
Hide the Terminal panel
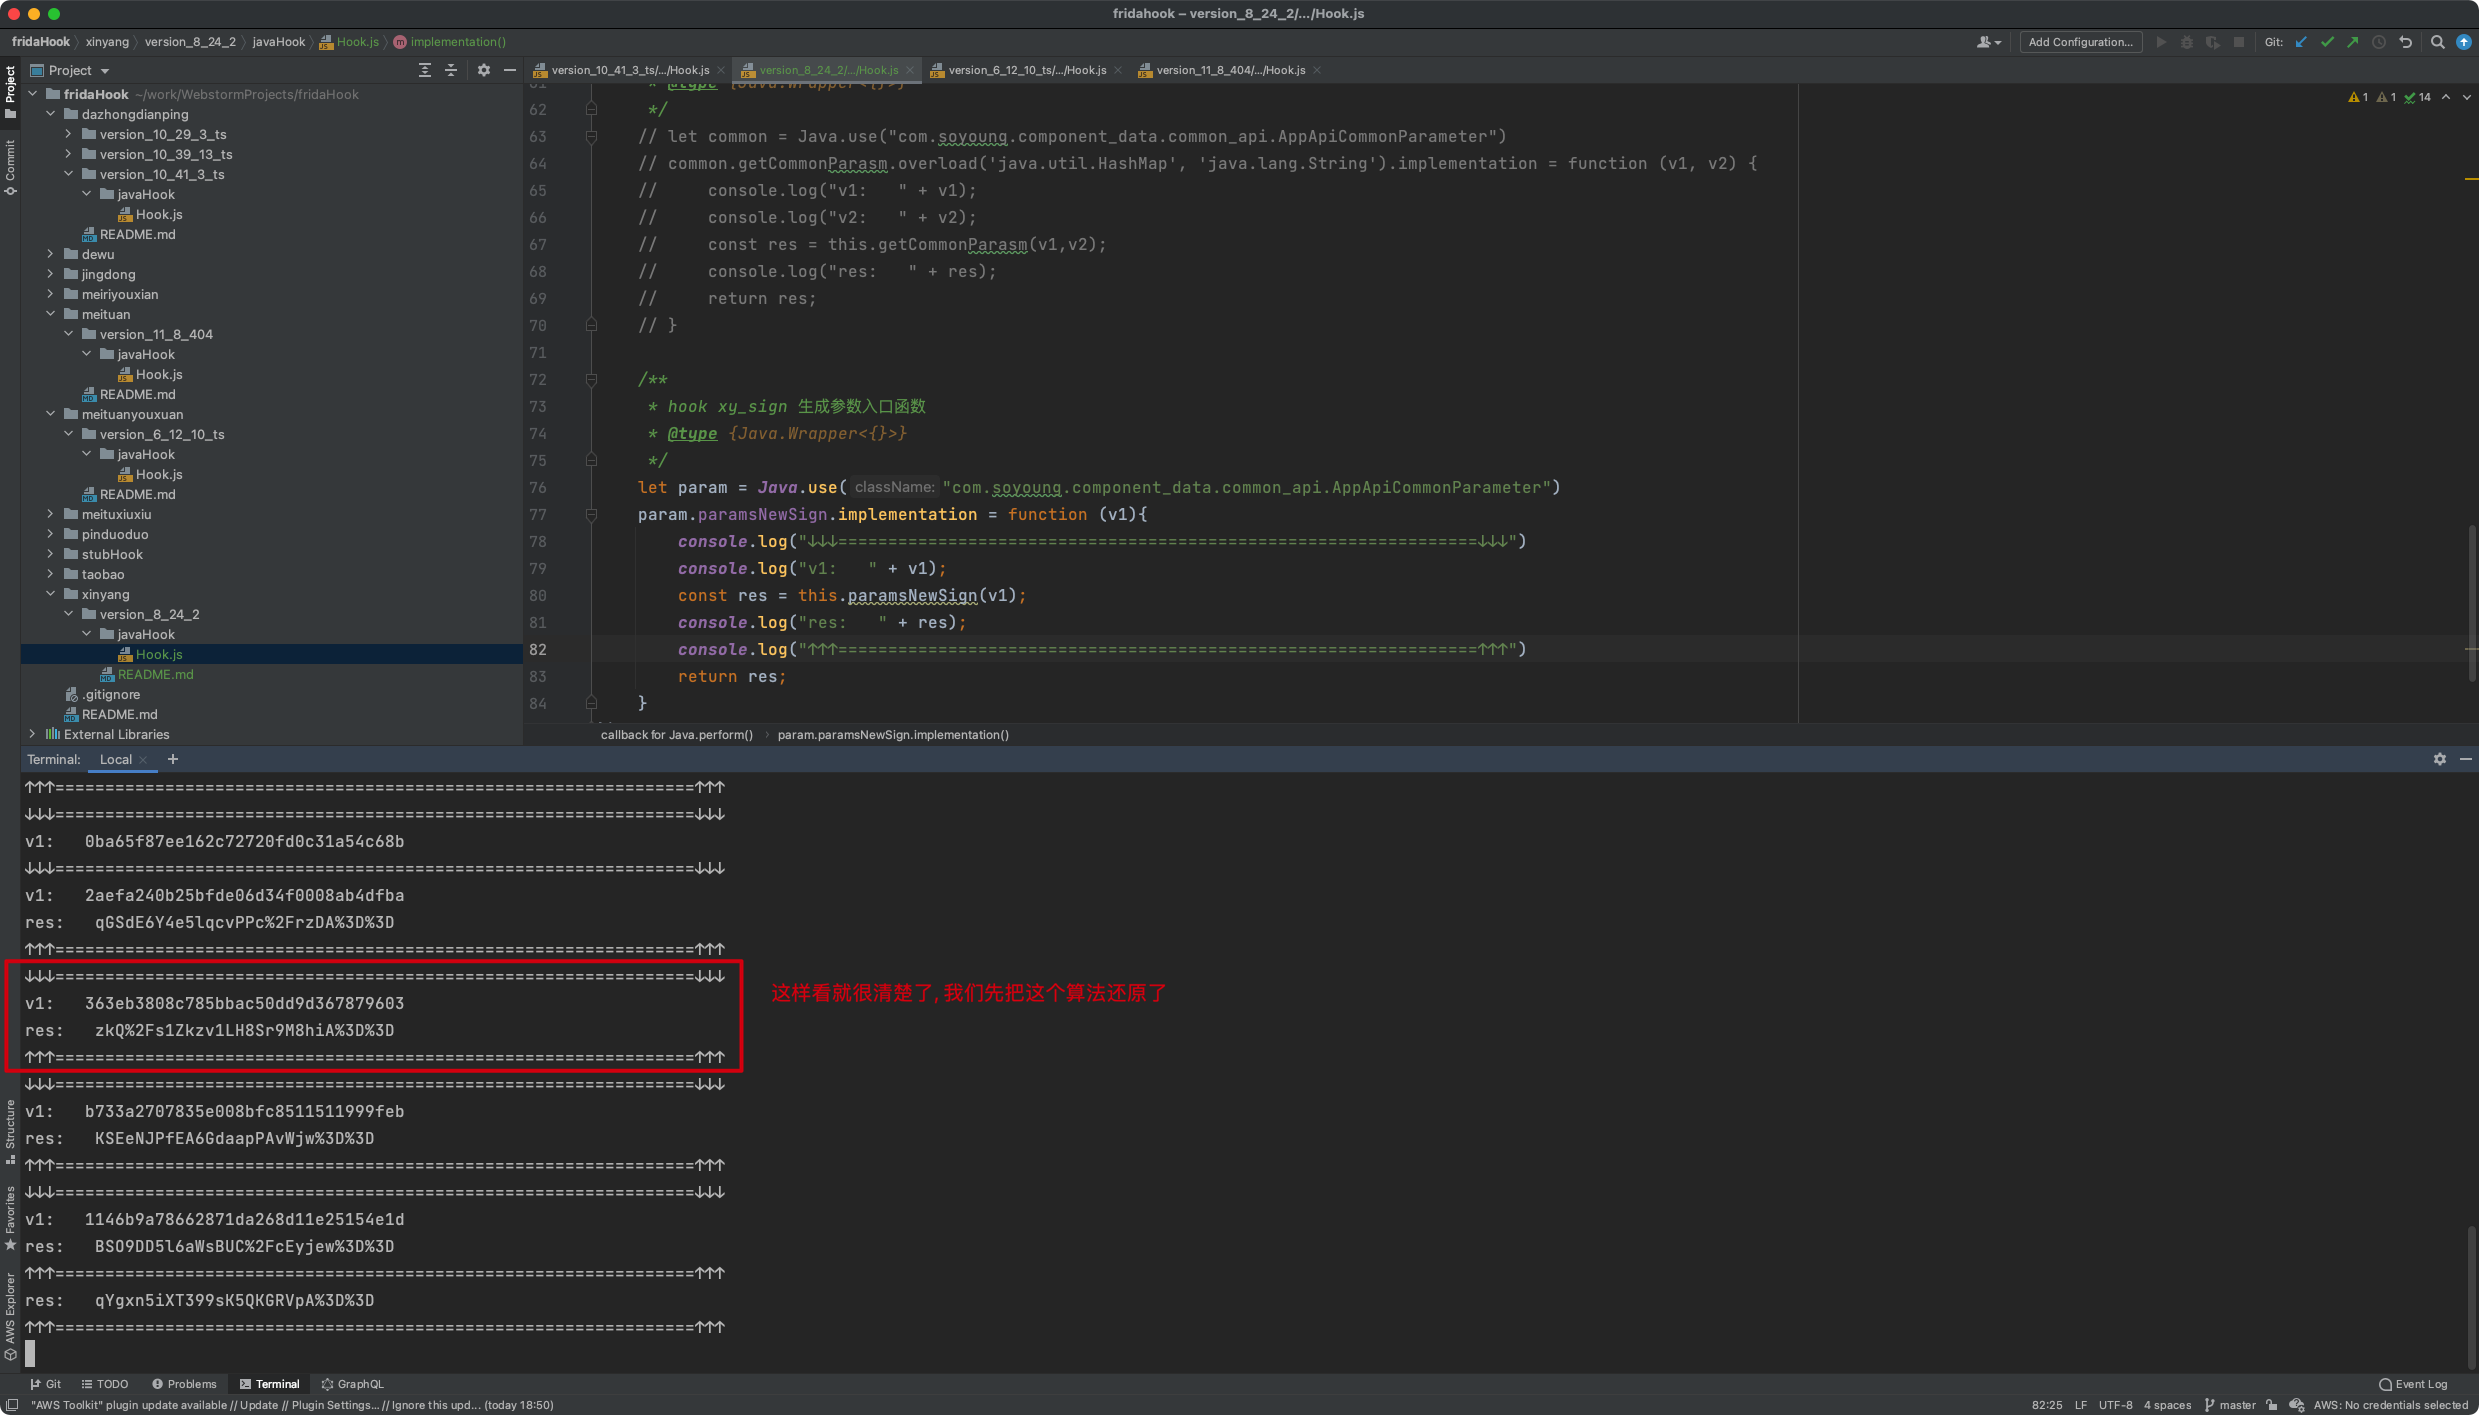(x=2466, y=759)
